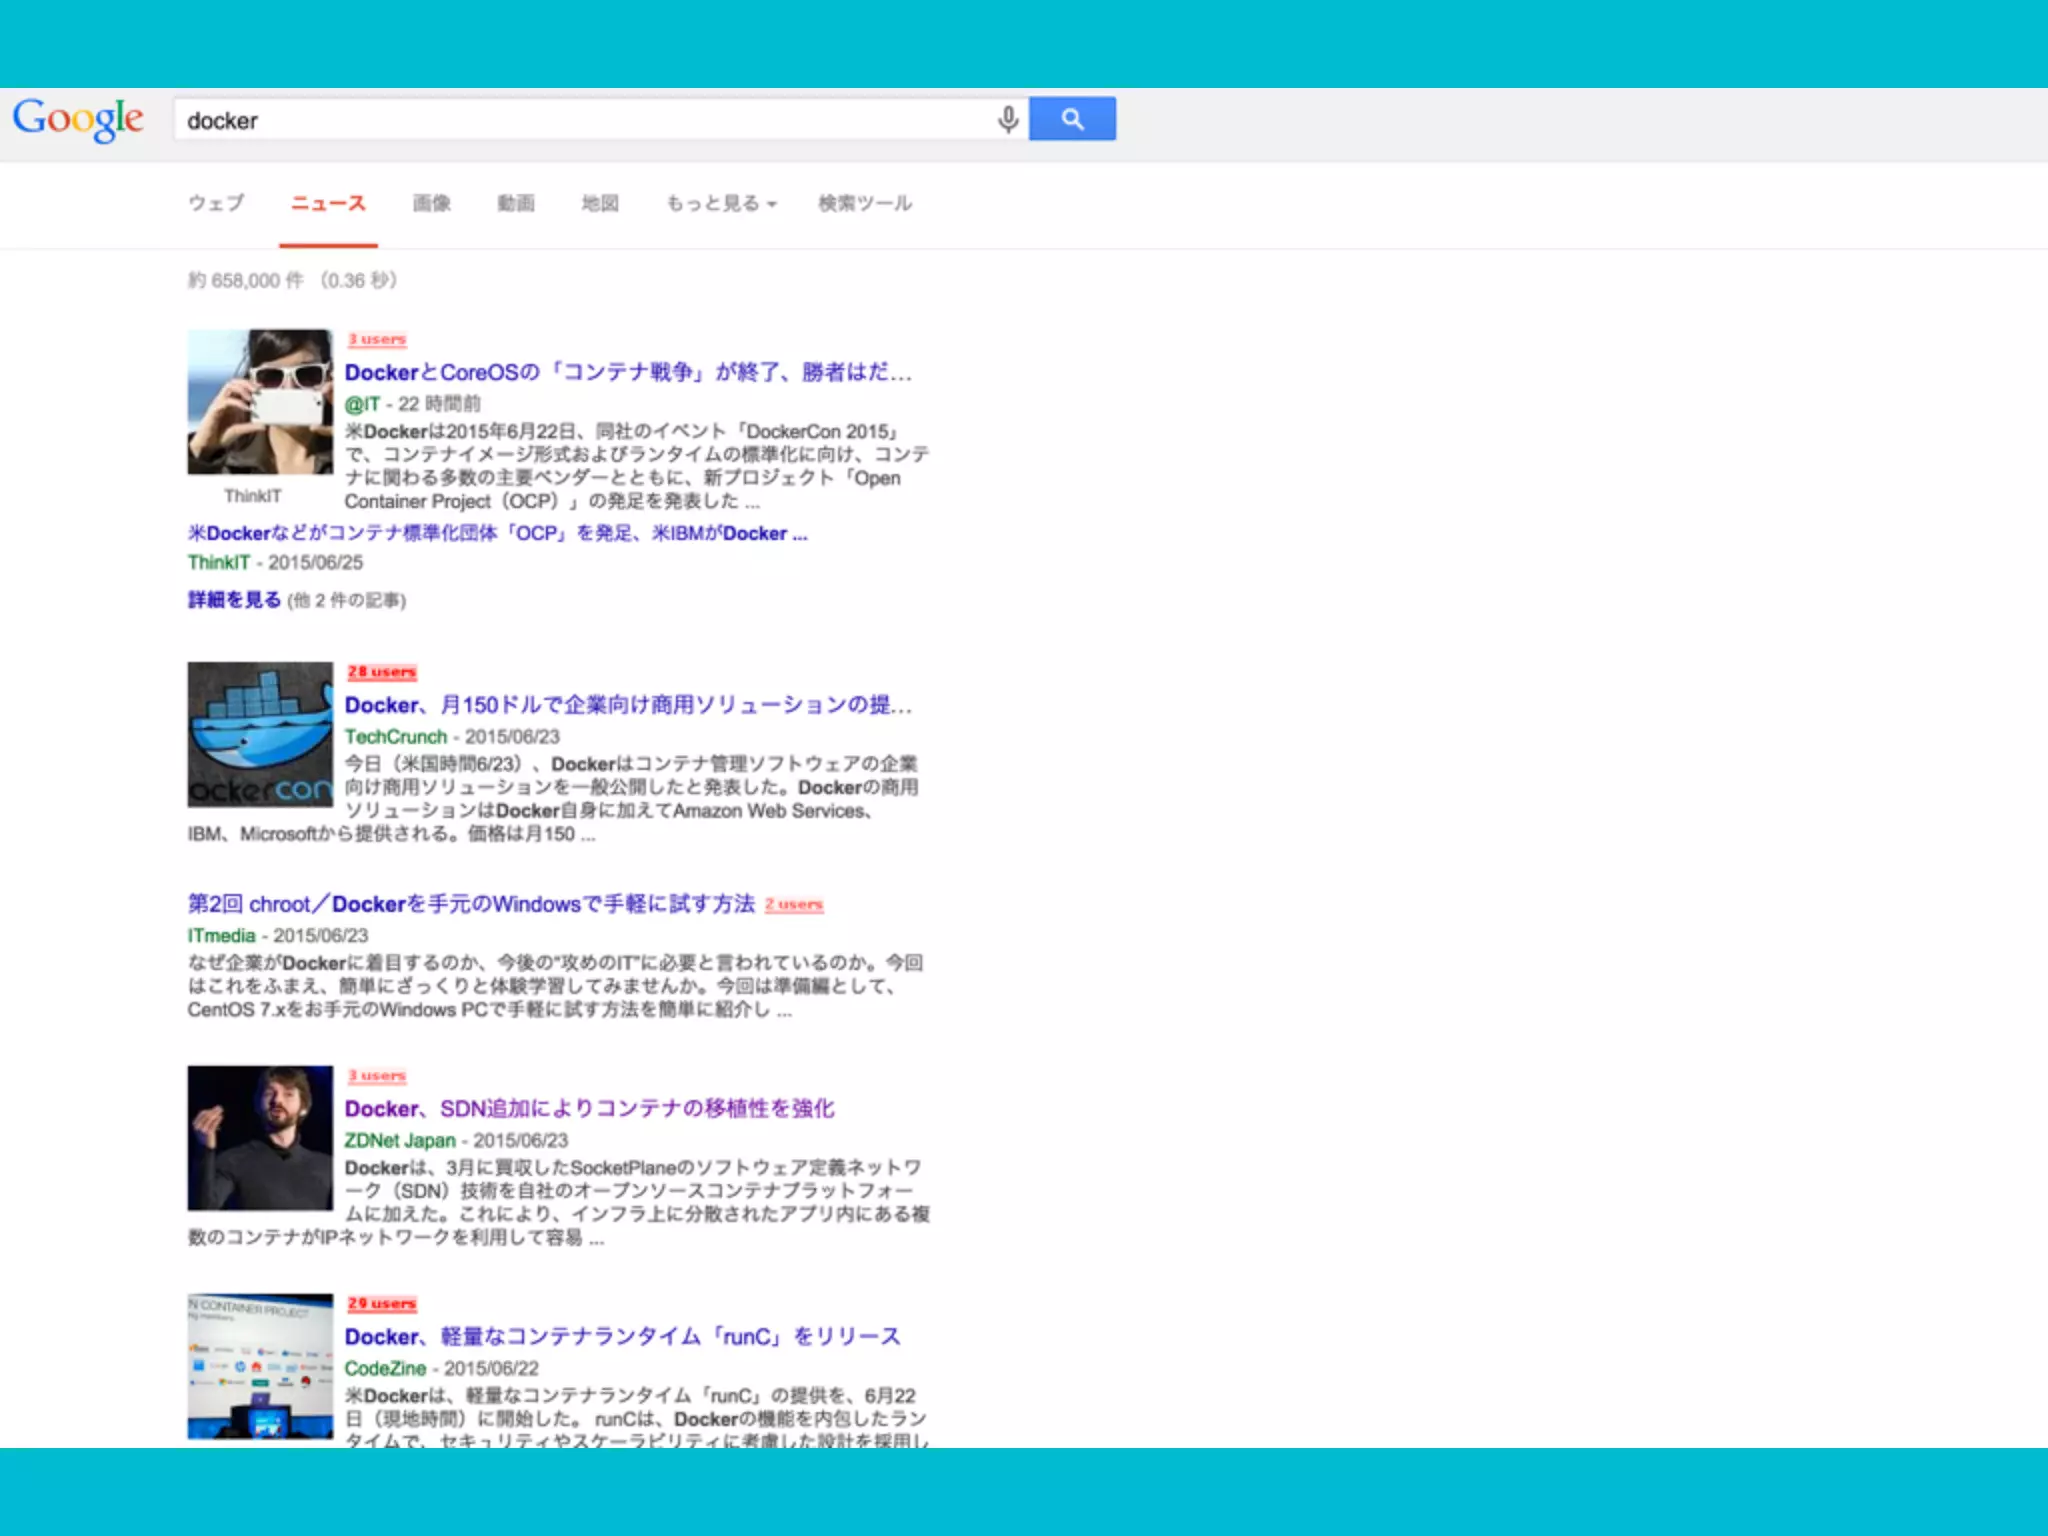Click the voice search microphone icon
This screenshot has width=2048, height=1536.
(1007, 120)
